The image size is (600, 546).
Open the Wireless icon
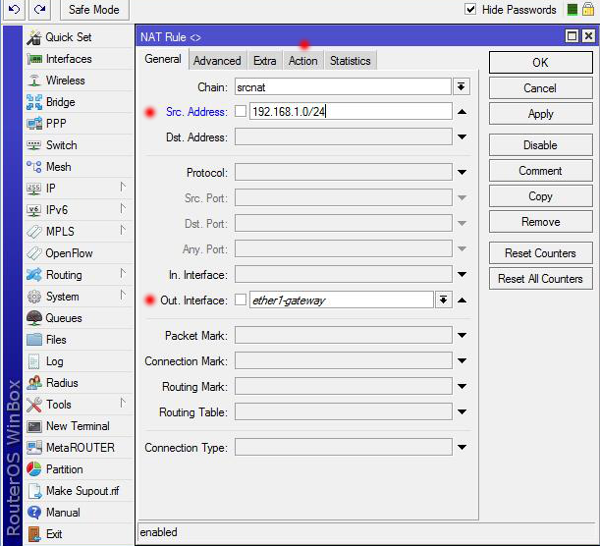[x=34, y=80]
